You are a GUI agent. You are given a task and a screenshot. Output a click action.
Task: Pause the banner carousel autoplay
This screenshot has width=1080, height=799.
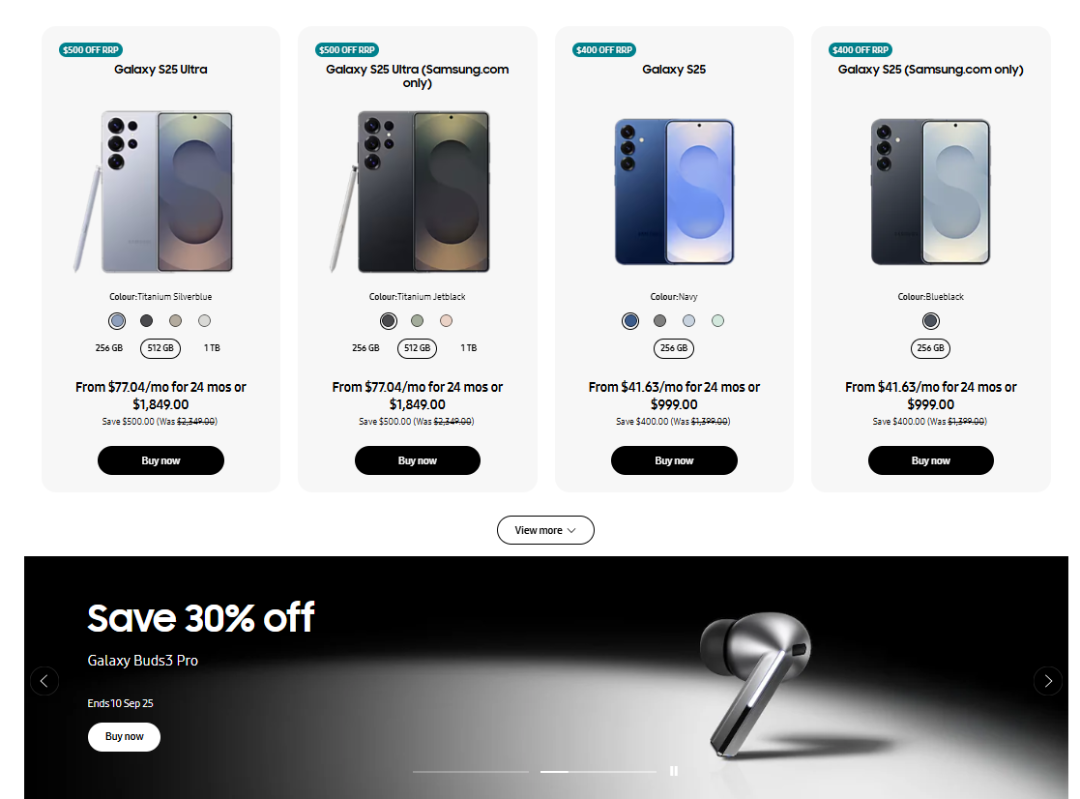[x=674, y=771]
